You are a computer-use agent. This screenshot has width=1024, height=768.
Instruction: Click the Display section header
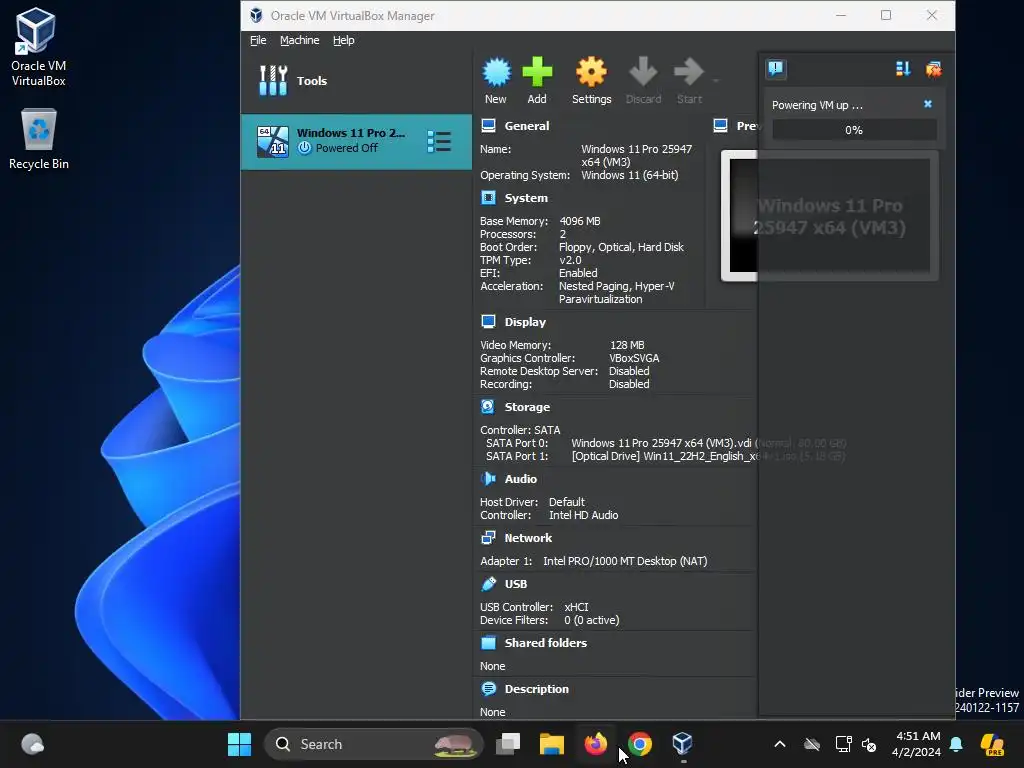tap(525, 322)
